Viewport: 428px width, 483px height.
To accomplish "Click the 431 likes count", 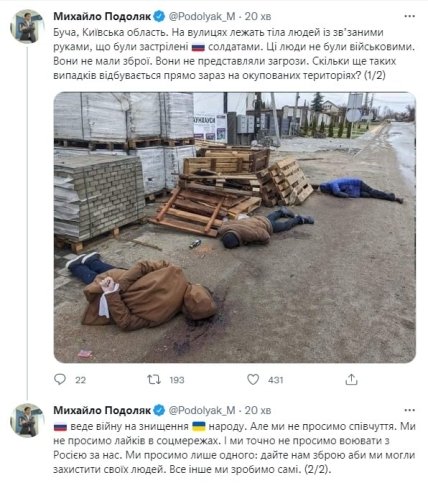I will pyautogui.click(x=275, y=380).
